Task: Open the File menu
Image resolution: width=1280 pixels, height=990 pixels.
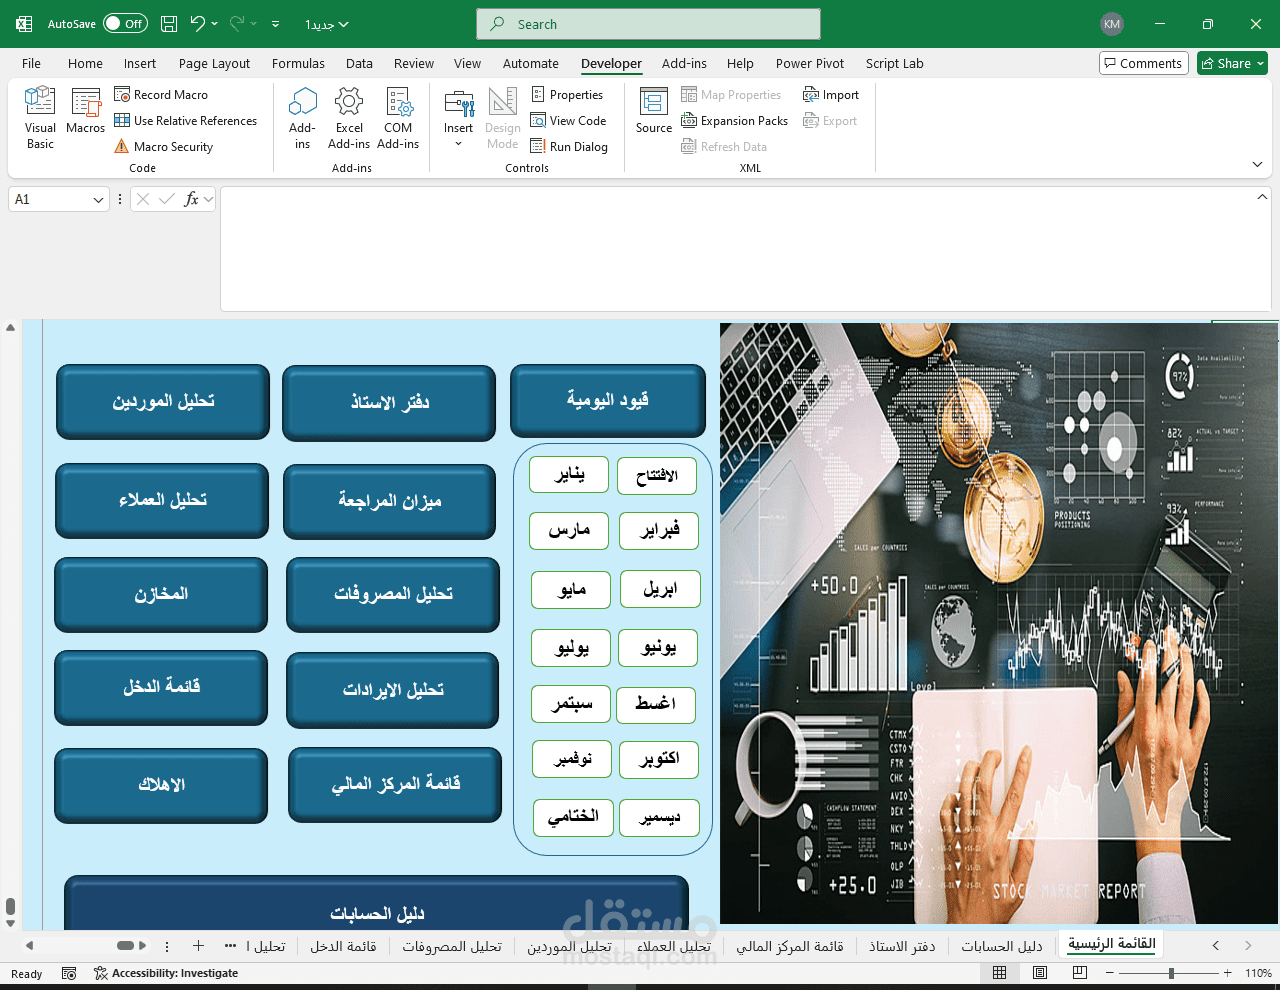Action: [x=32, y=63]
